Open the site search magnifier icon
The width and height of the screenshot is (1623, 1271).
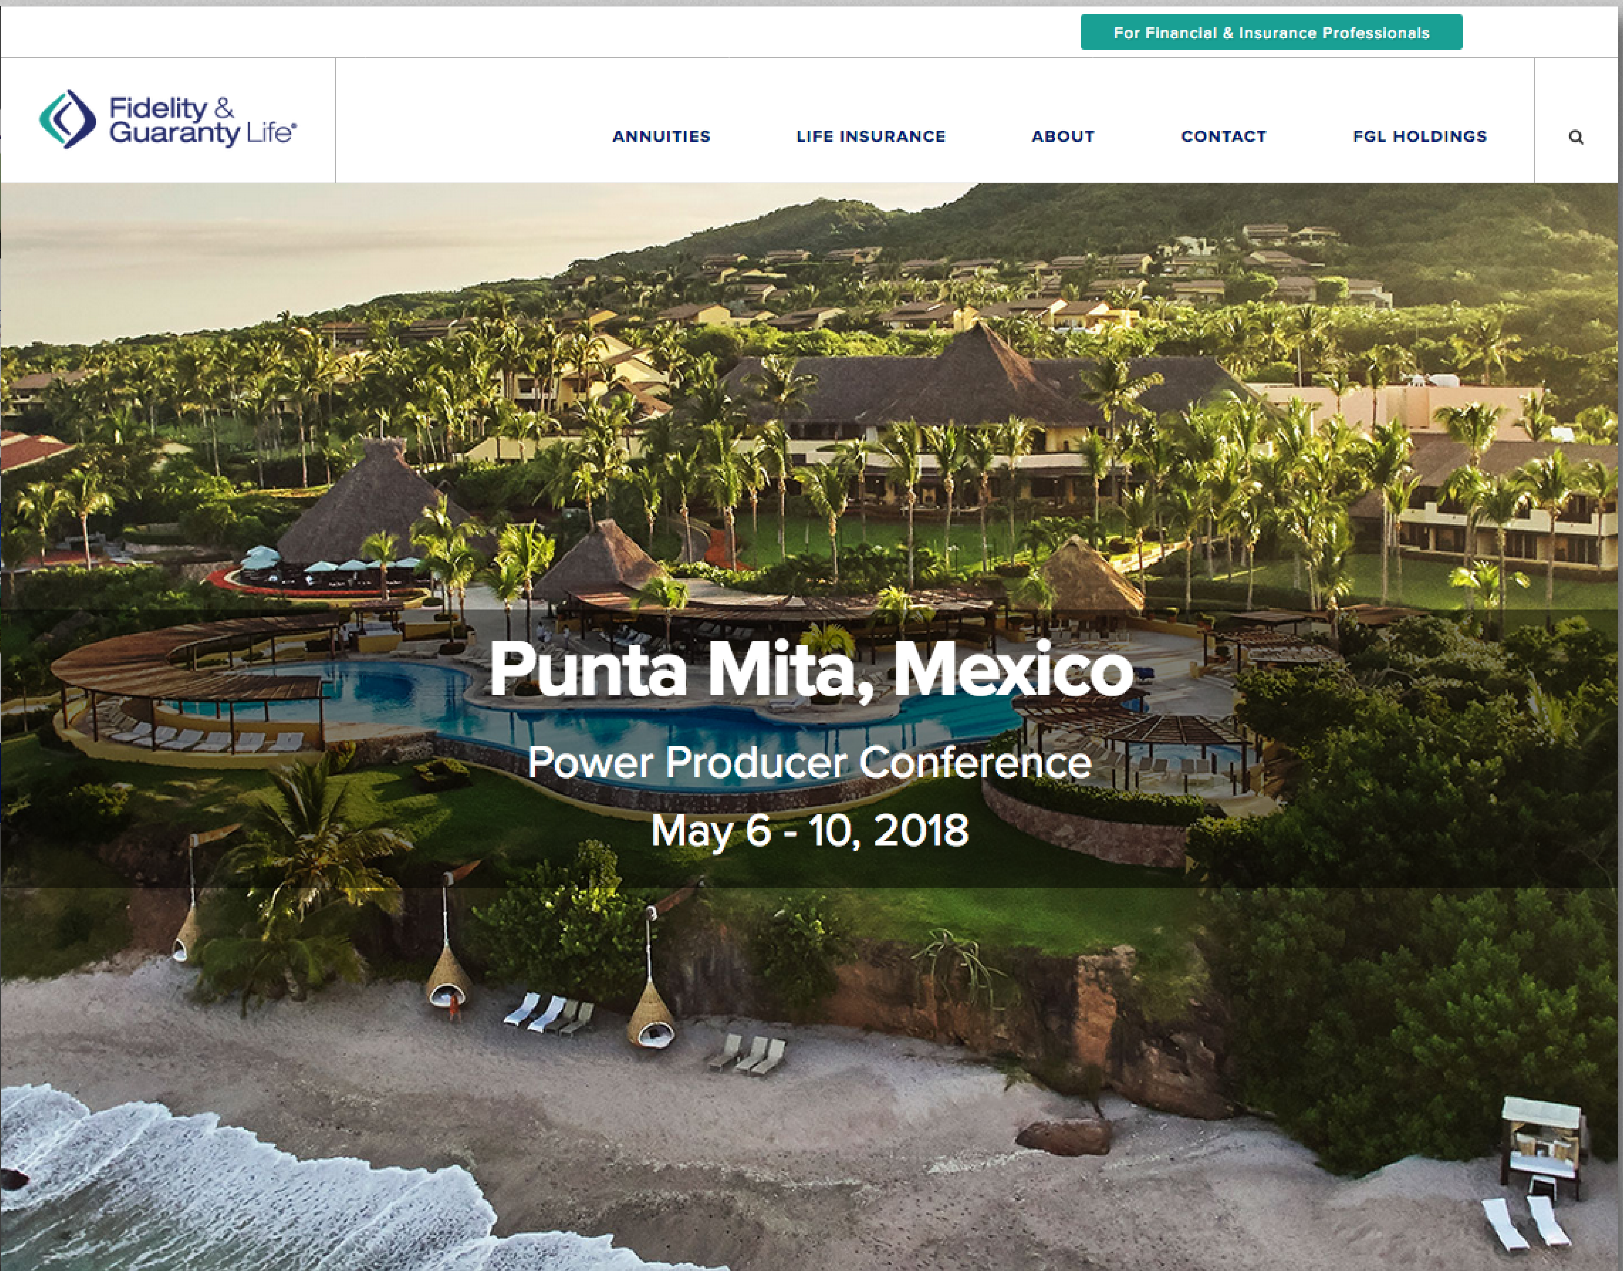(x=1576, y=137)
